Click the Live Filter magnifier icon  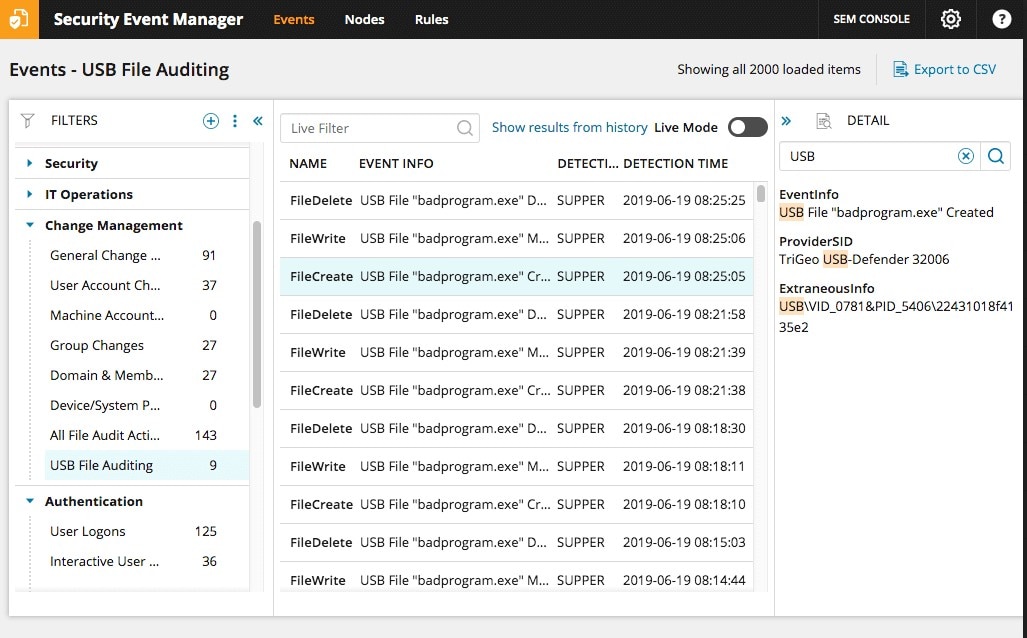click(465, 128)
